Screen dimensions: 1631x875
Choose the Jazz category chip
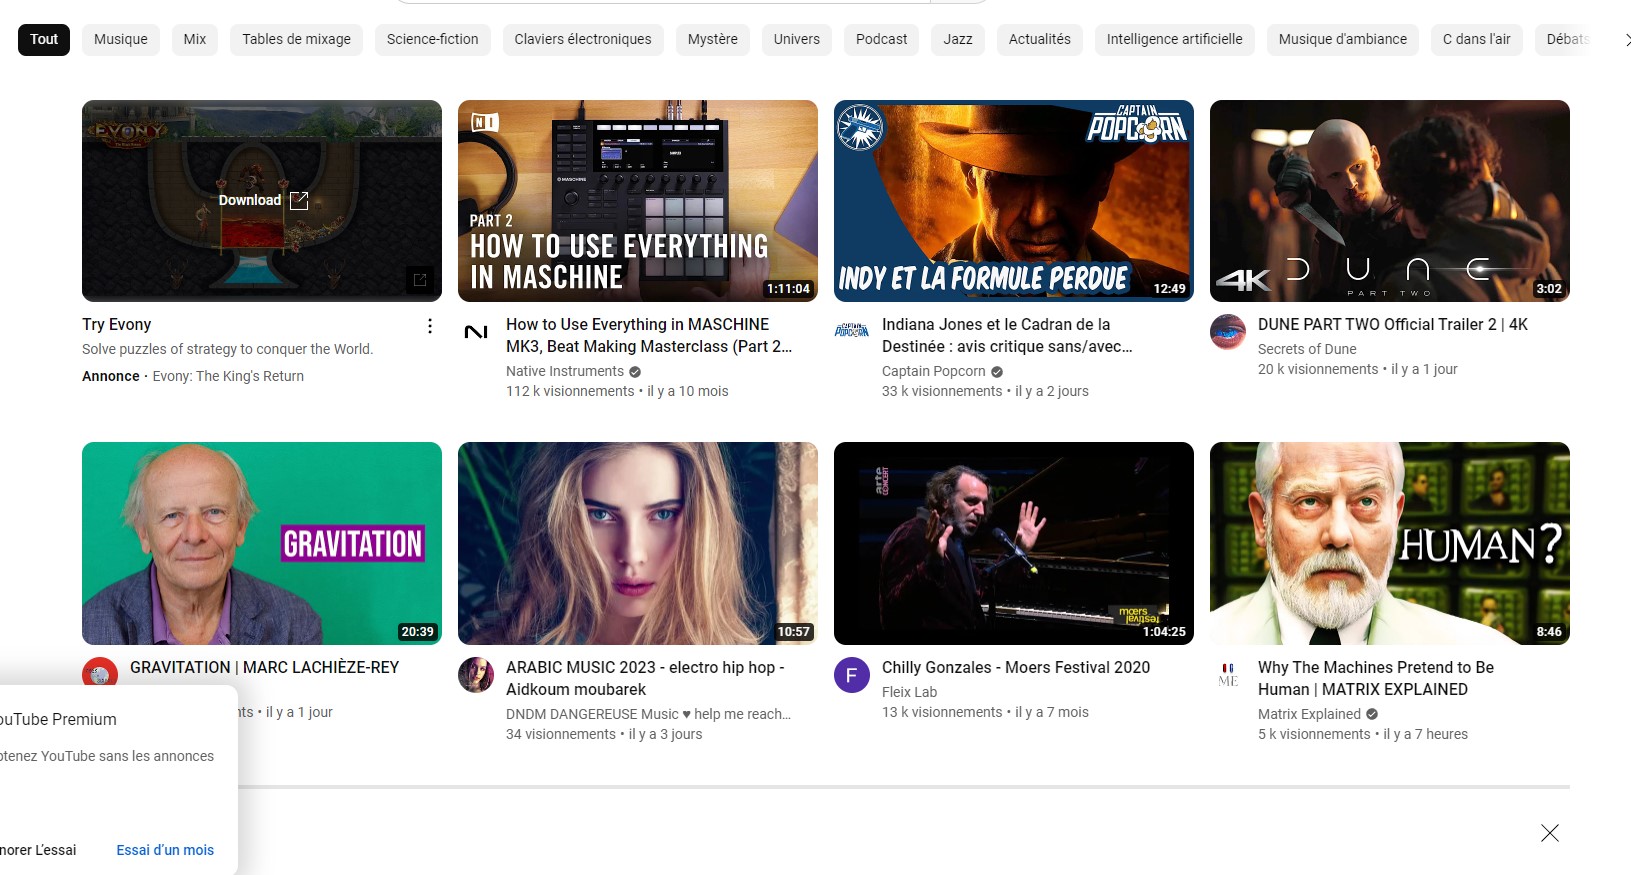pos(957,39)
